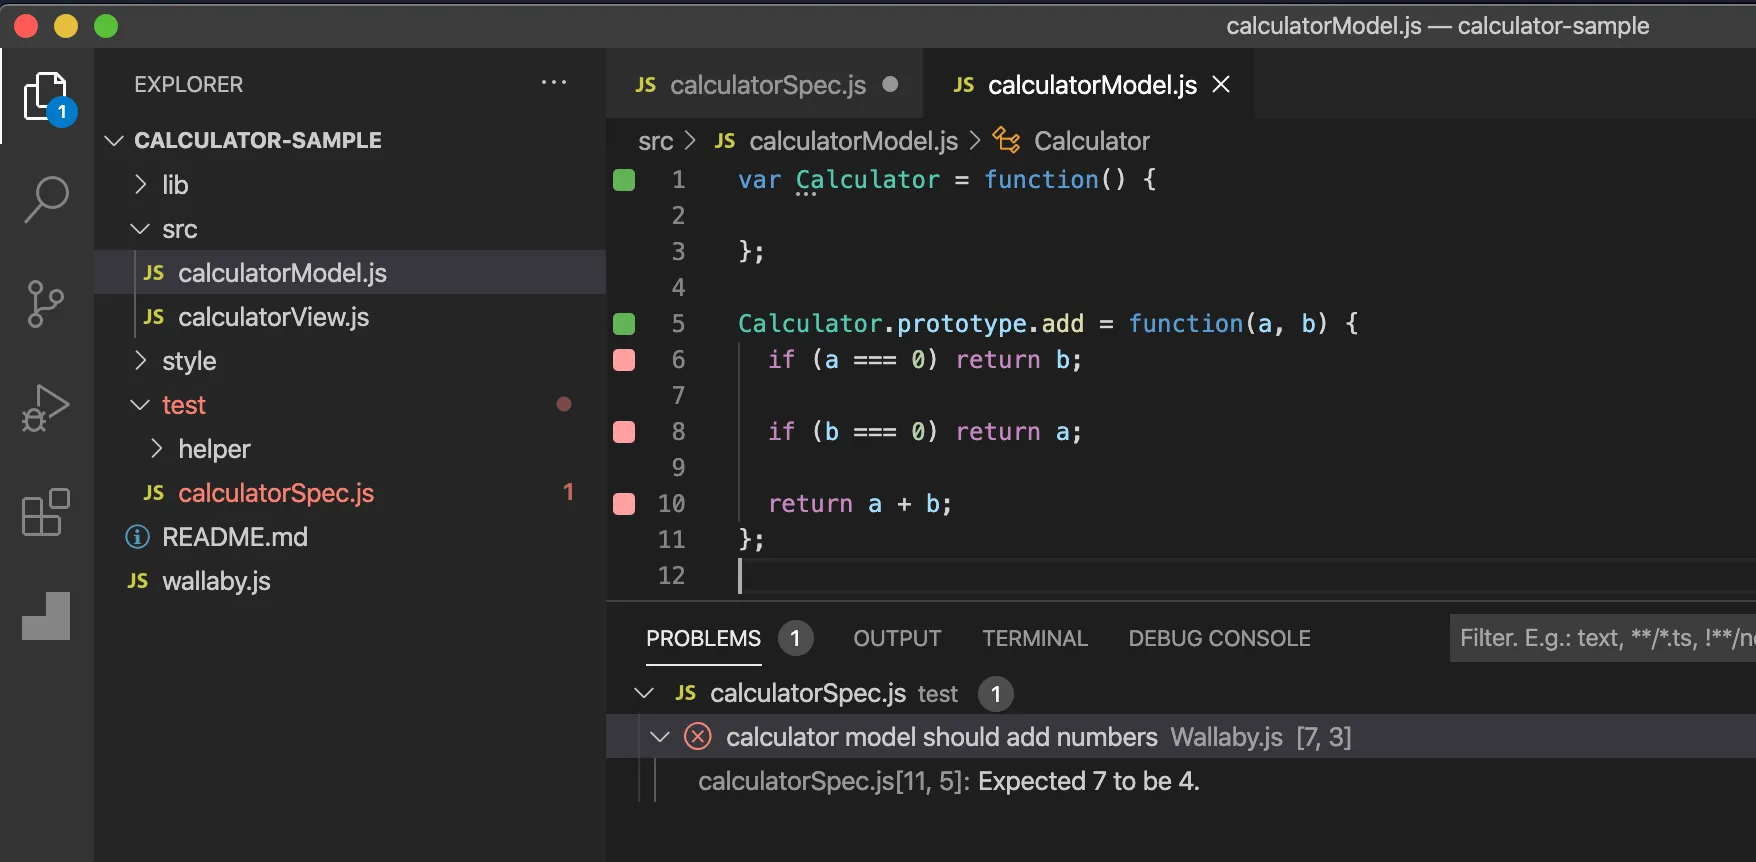
Task: Open the Run and Debug view
Action: (46, 408)
